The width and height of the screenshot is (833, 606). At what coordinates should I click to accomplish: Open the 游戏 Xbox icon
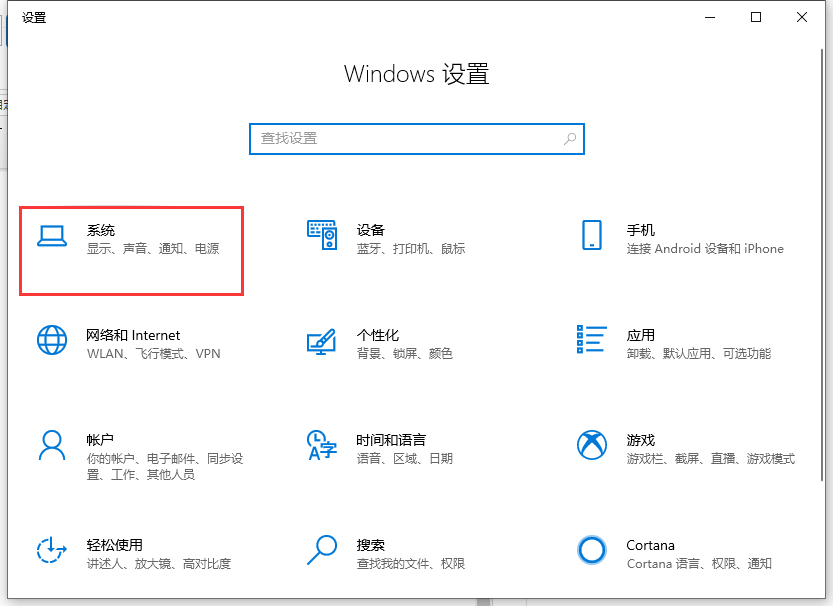coord(592,445)
